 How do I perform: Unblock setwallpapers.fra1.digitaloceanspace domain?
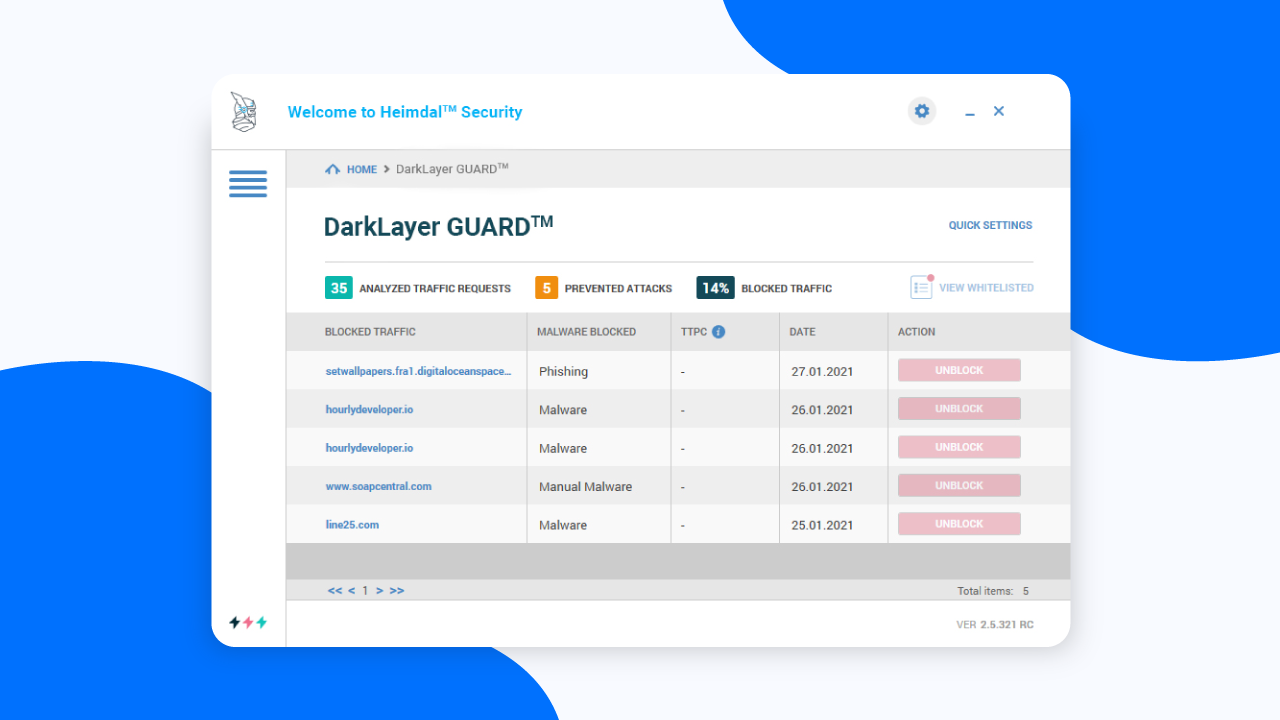tap(959, 370)
